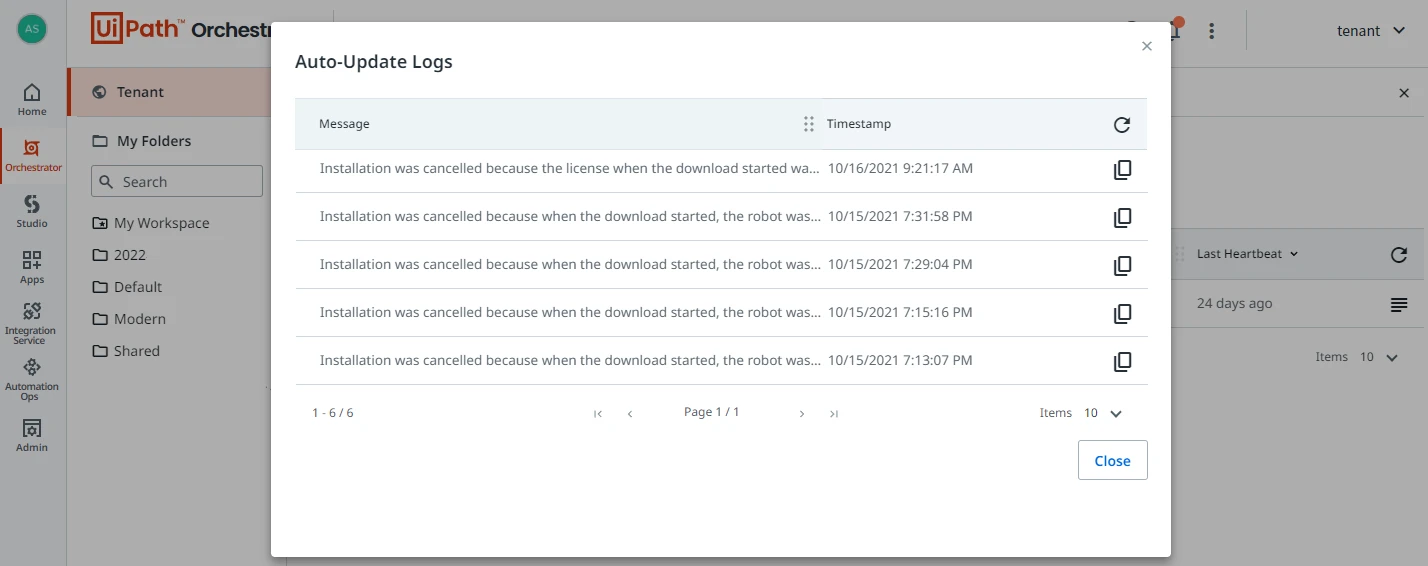Click the Close button in dialog

(x=1112, y=460)
